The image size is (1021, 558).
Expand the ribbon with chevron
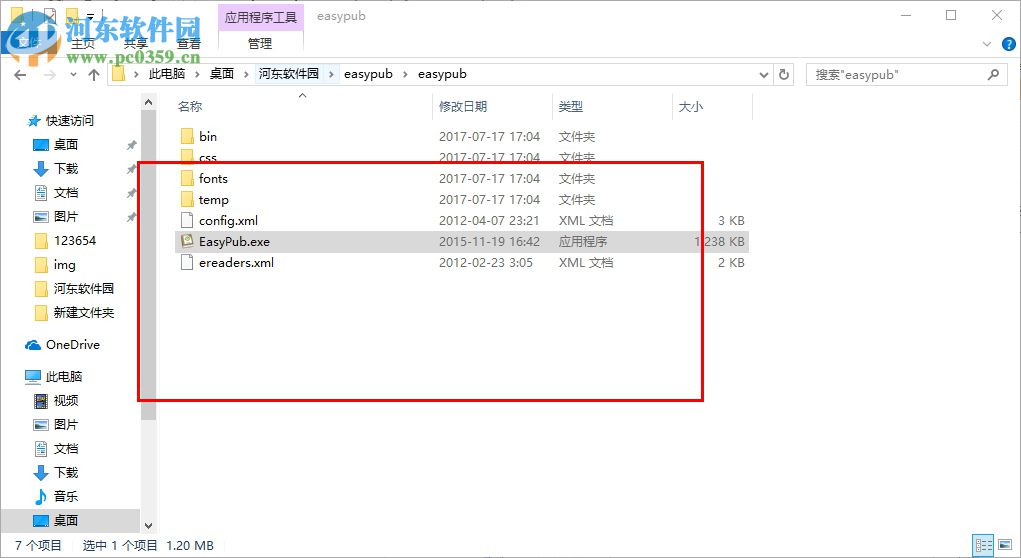986,44
